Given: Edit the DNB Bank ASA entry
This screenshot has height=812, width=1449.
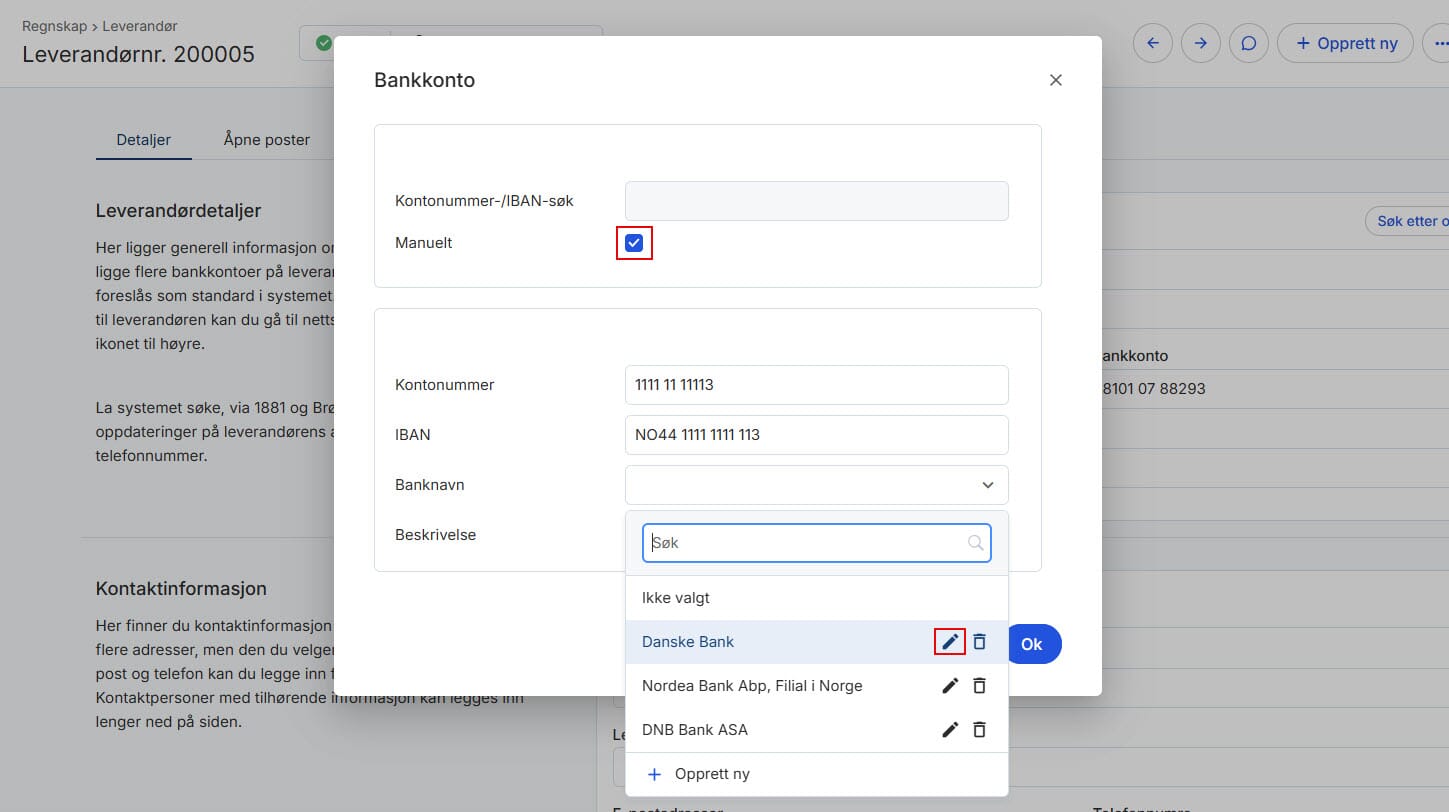Looking at the screenshot, I should 950,730.
